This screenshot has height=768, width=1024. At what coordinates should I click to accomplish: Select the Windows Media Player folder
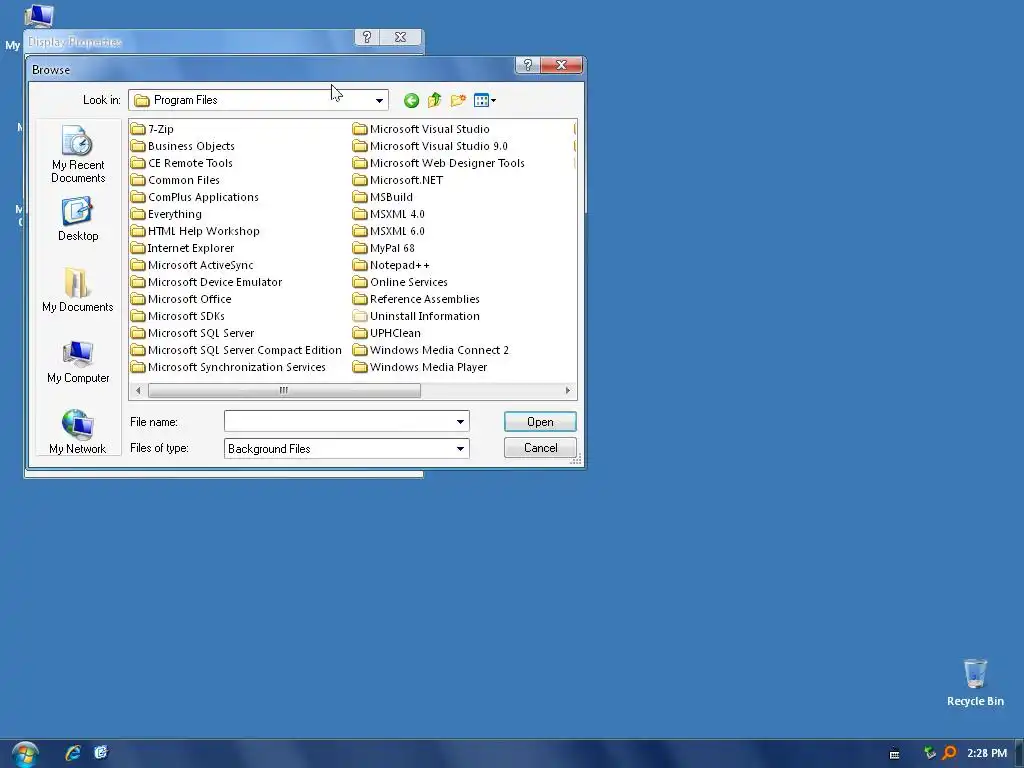click(420, 367)
